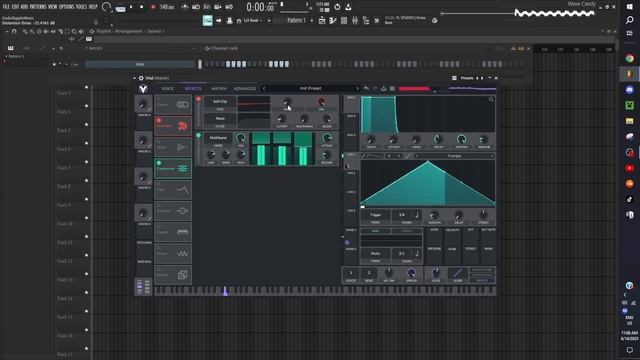Select the Equalizer effect icon
This screenshot has height=360, width=640.
(x=182, y=211)
